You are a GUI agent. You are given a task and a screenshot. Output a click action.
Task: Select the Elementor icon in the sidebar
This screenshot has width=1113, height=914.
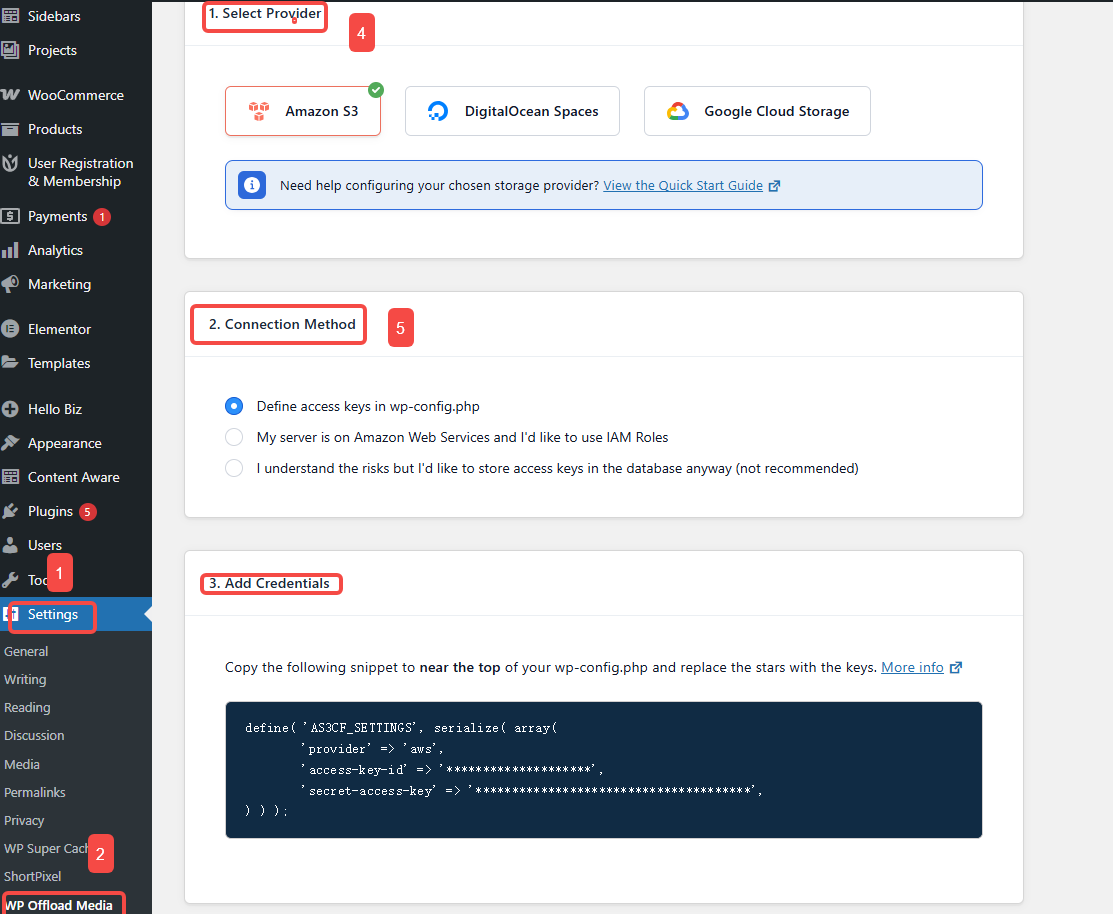[x=13, y=328]
